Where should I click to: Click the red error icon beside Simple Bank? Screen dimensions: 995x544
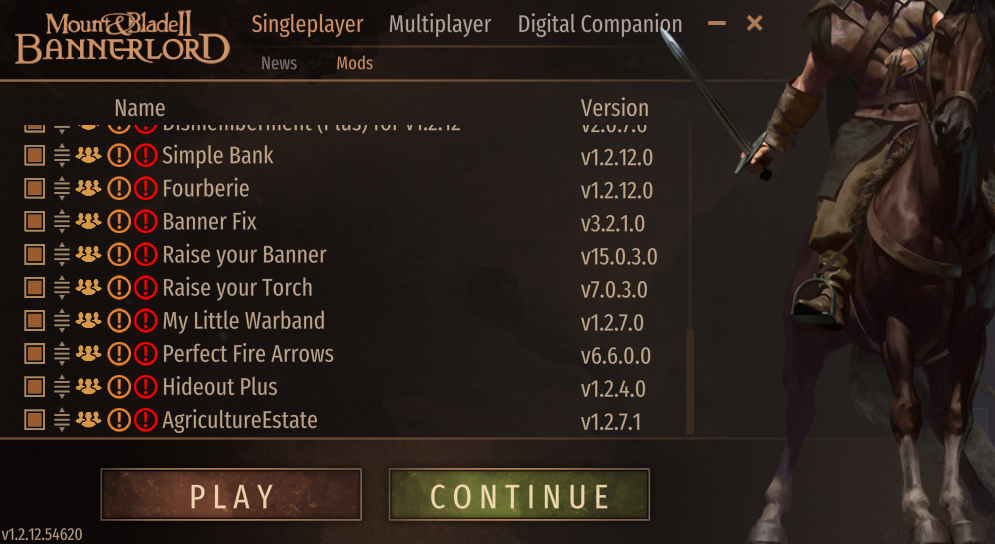coord(146,155)
